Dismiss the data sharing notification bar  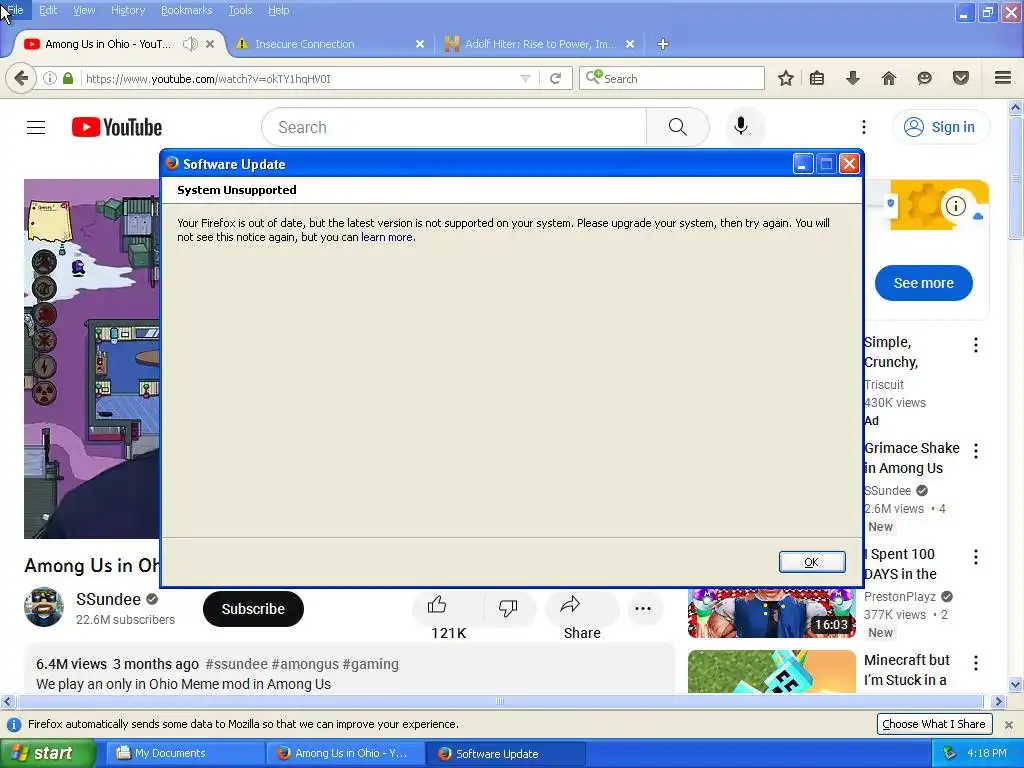pyautogui.click(x=1009, y=724)
